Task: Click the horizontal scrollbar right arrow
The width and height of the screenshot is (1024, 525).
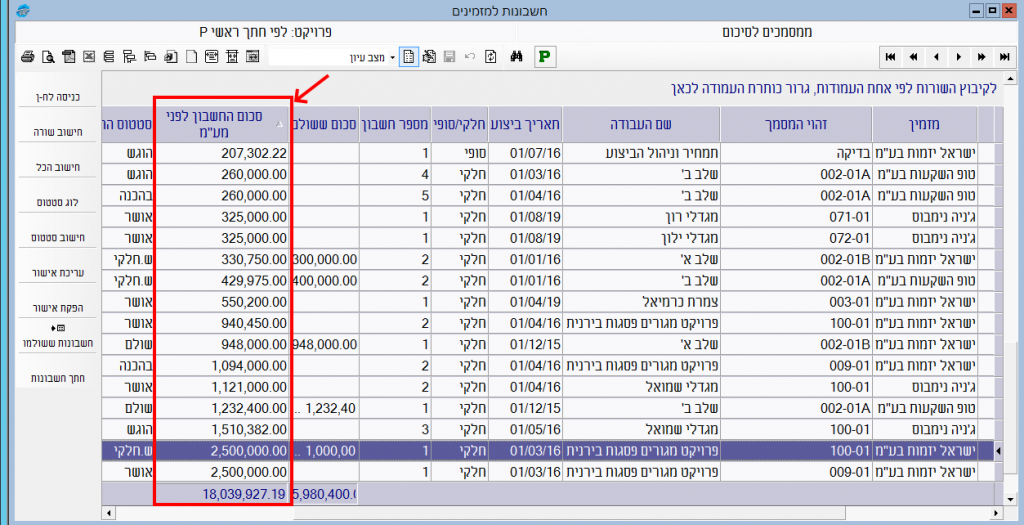Action: coord(997,513)
